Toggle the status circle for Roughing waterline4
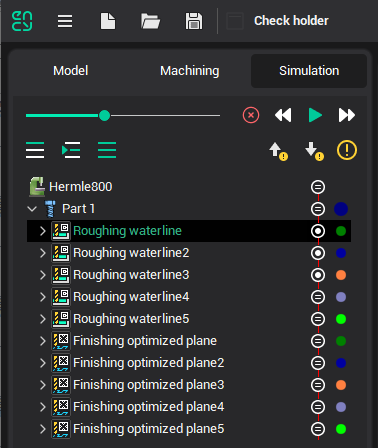The image size is (378, 448). pos(318,297)
